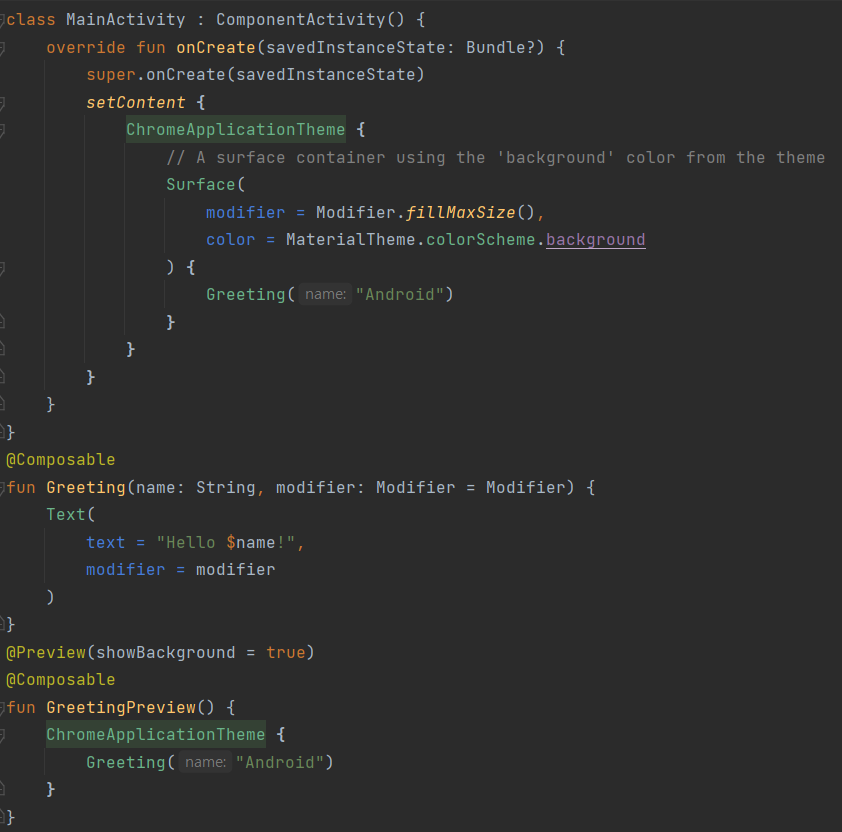Click the 'ComponentActivity' superclass name
The width and height of the screenshot is (842, 832).
pyautogui.click(x=301, y=20)
